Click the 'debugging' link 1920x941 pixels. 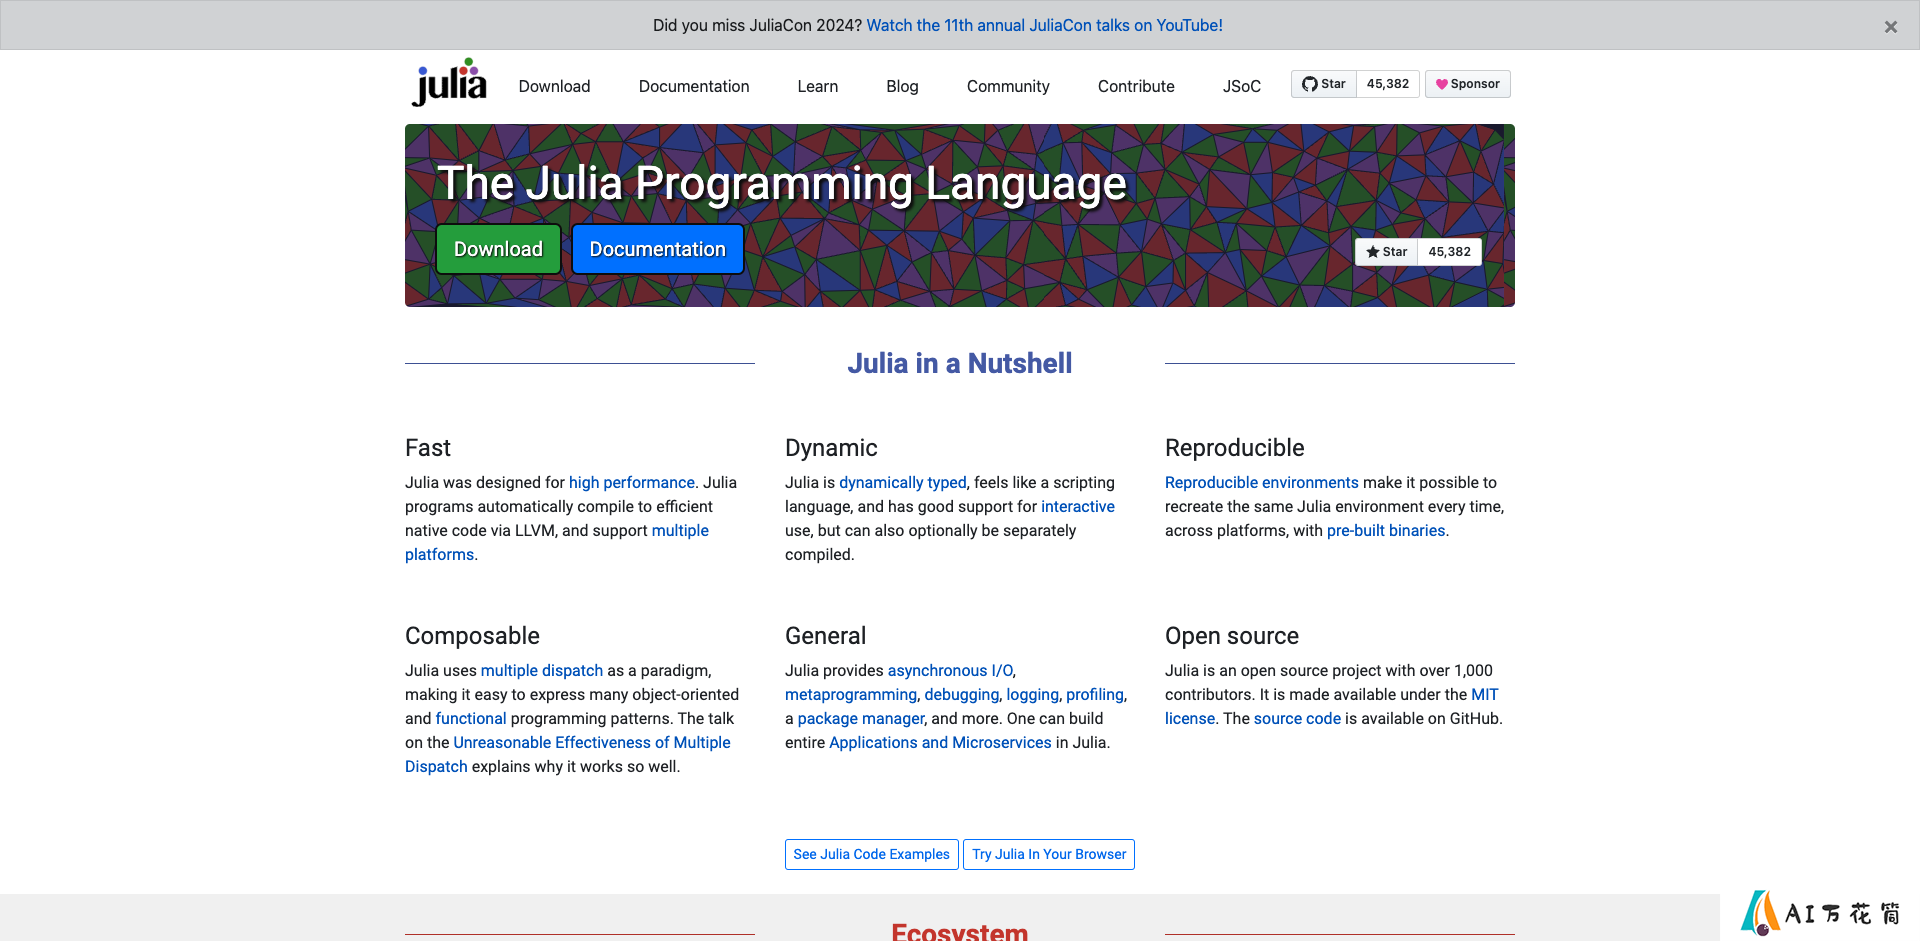point(961,694)
